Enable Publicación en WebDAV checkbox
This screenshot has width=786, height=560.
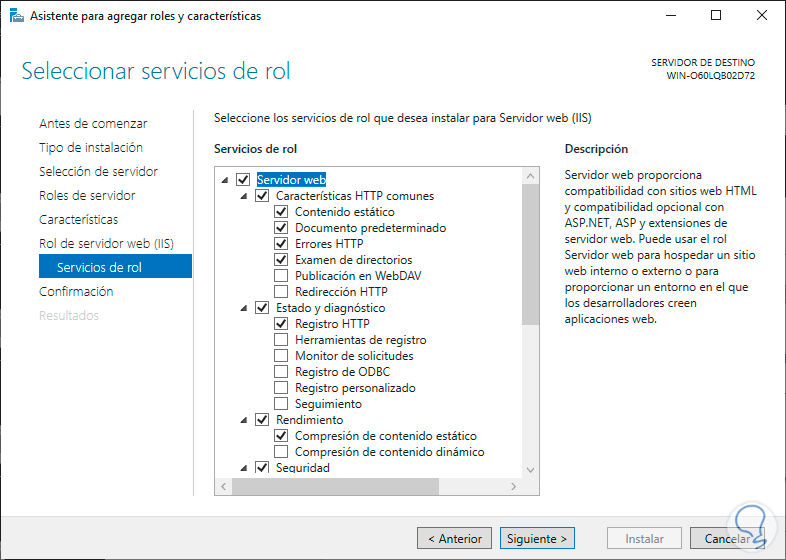point(281,276)
